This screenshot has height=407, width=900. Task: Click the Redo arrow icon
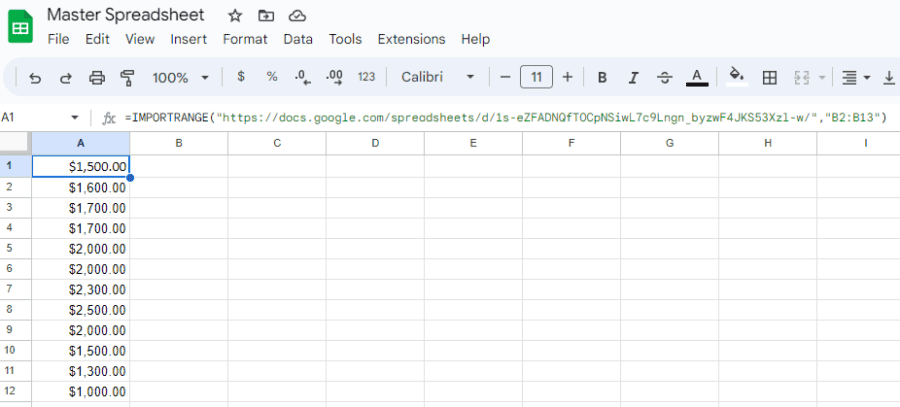pos(66,77)
